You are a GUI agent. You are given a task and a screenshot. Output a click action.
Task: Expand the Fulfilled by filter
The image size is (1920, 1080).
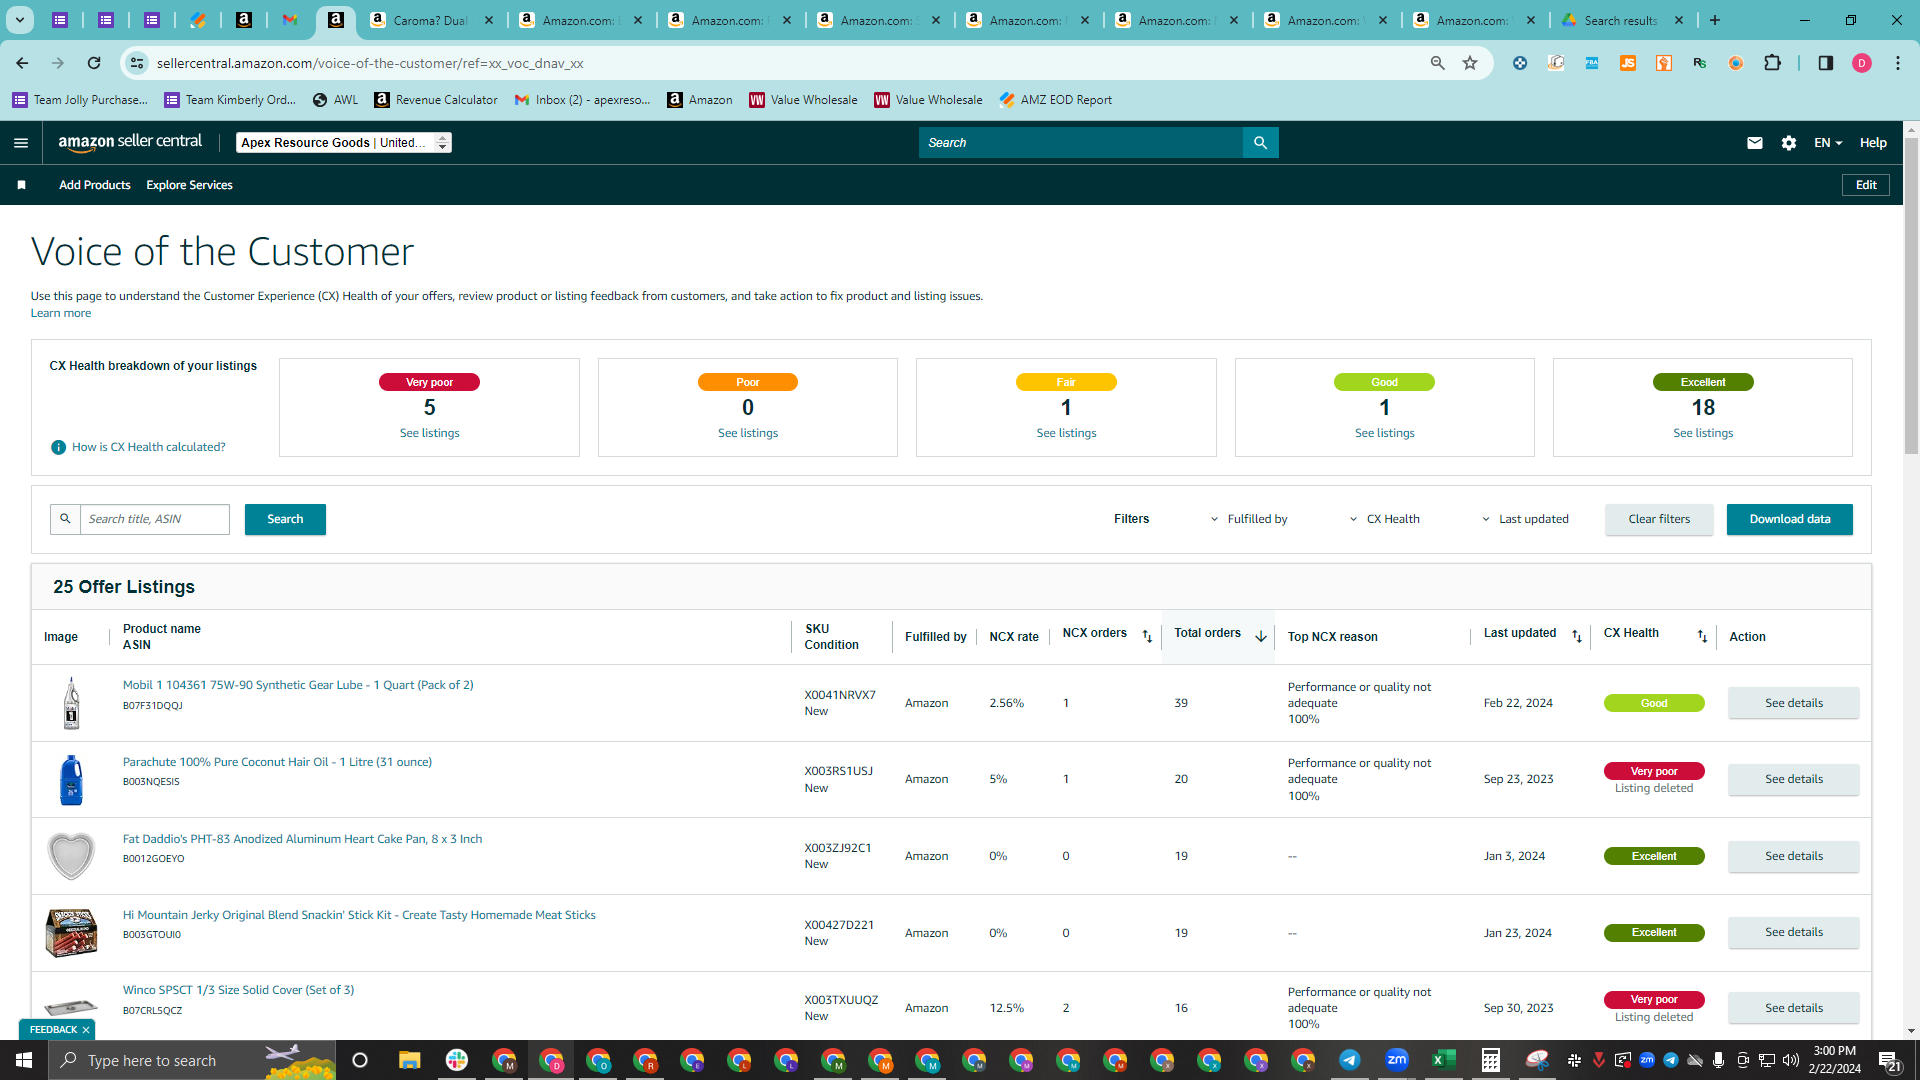pyautogui.click(x=1249, y=519)
